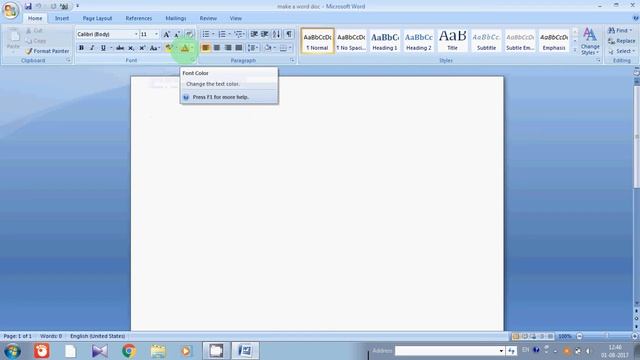This screenshot has width=640, height=360.
Task: Click the zoom slider handle
Action: (x=607, y=336)
